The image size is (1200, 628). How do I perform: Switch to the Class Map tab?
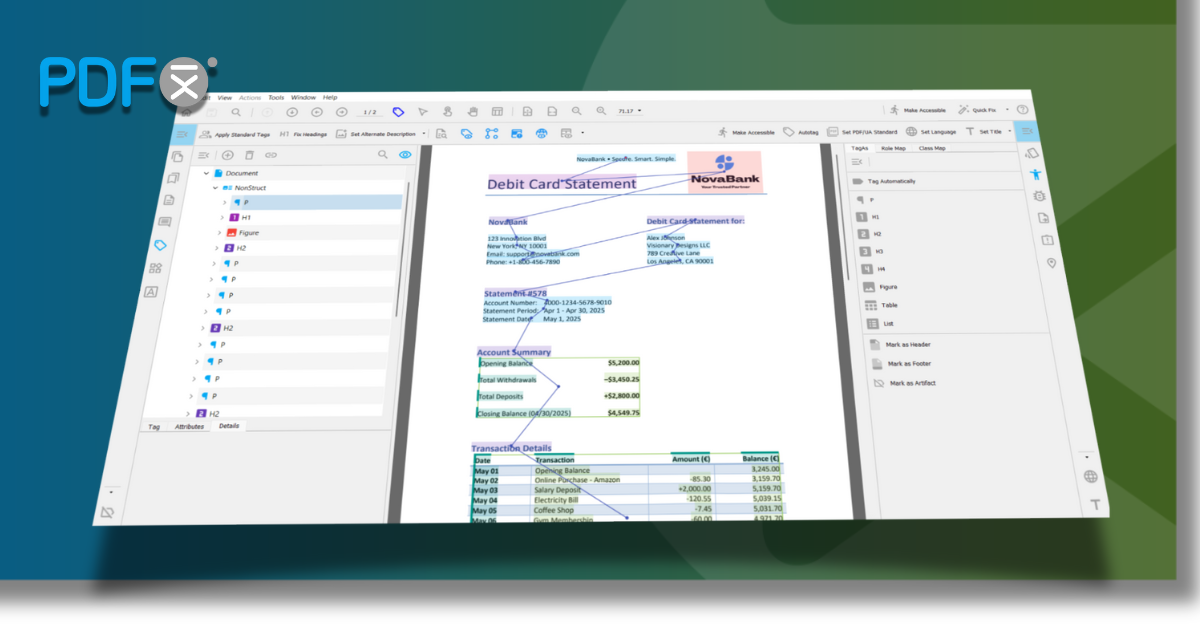coord(931,148)
